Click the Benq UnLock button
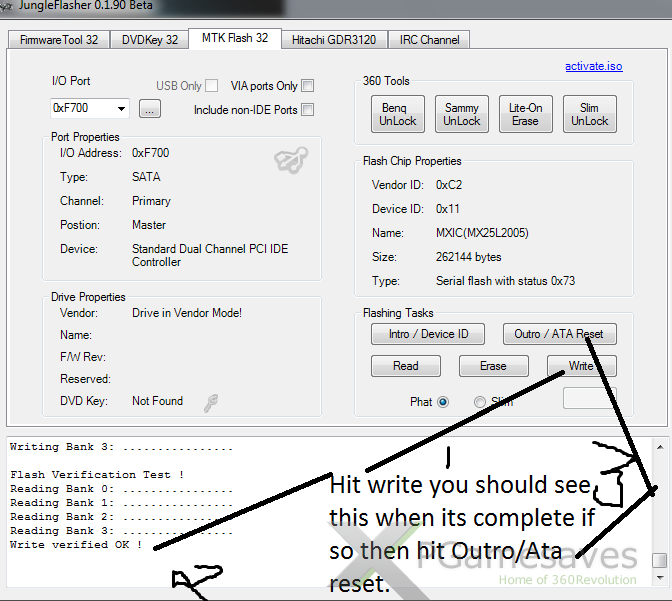Viewport: 672px width, 601px height. pyautogui.click(x=397, y=114)
